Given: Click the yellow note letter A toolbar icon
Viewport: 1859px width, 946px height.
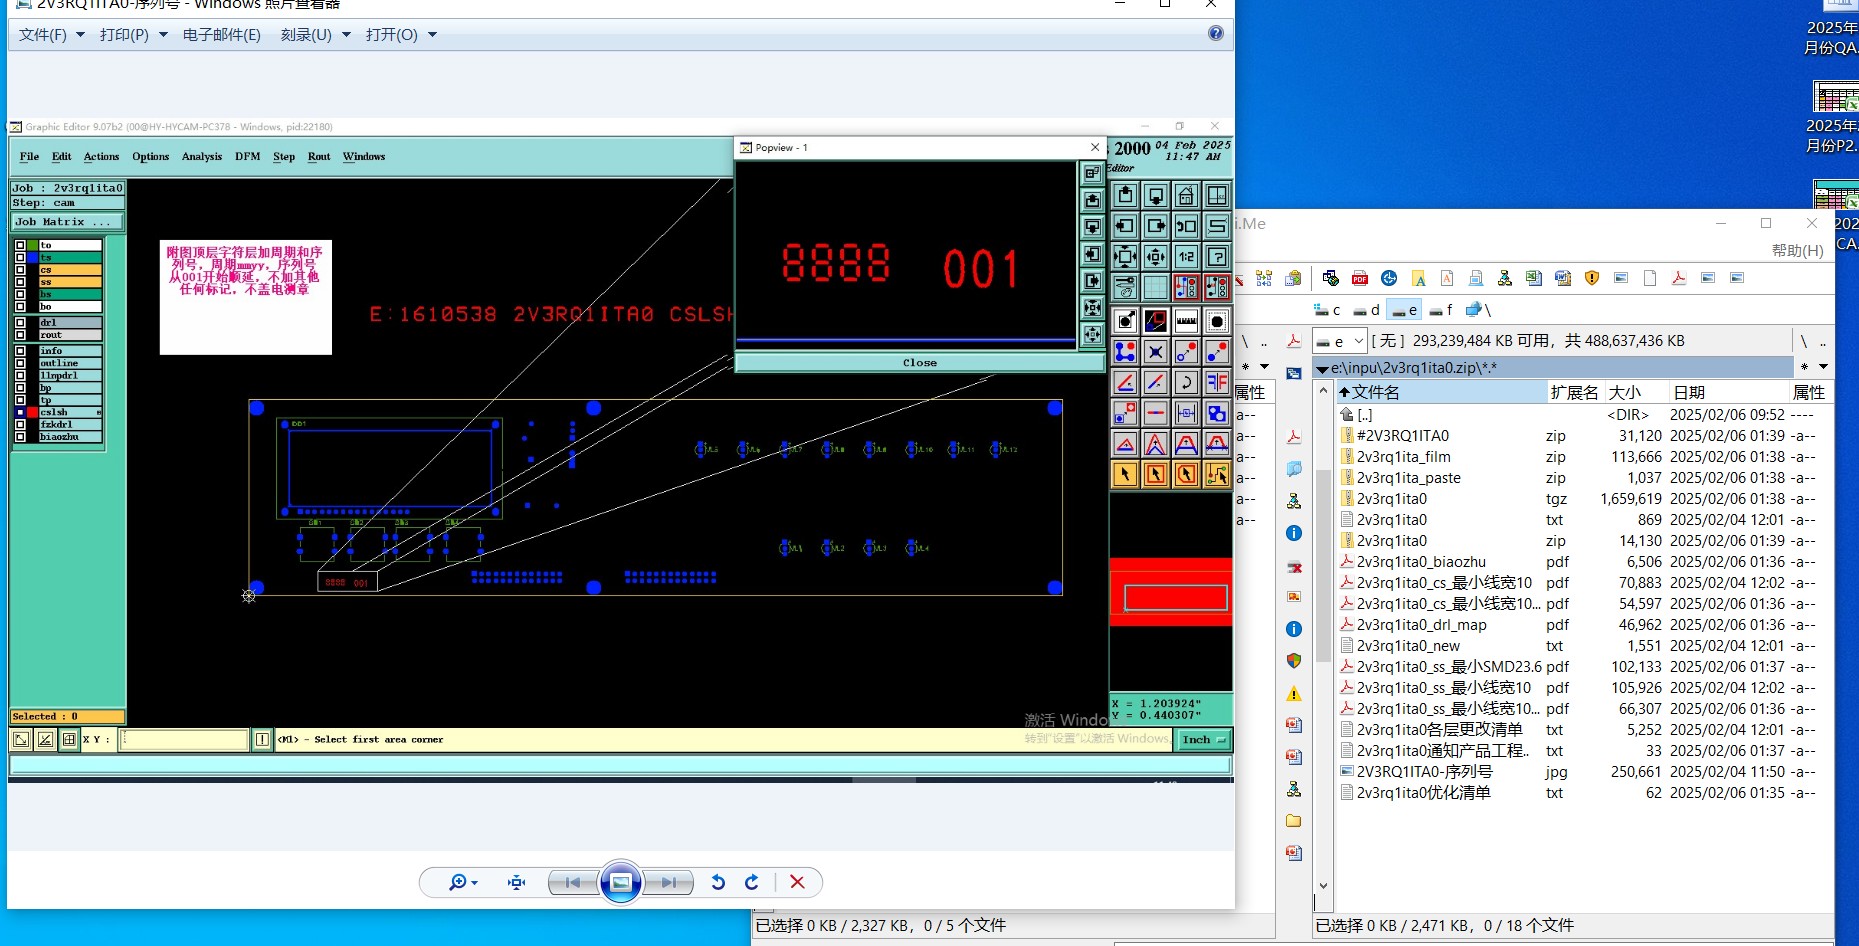Looking at the screenshot, I should coord(1418,278).
